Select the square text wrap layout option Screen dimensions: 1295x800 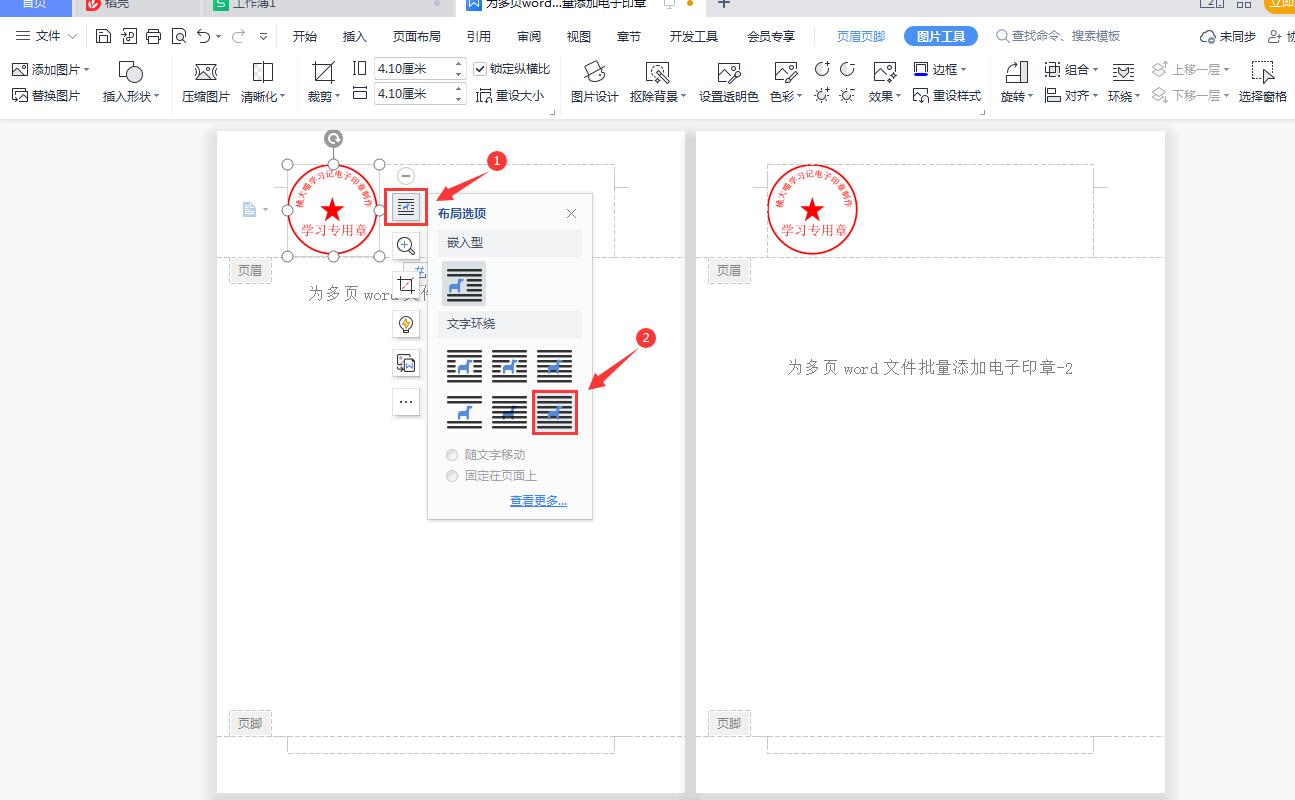coord(464,366)
